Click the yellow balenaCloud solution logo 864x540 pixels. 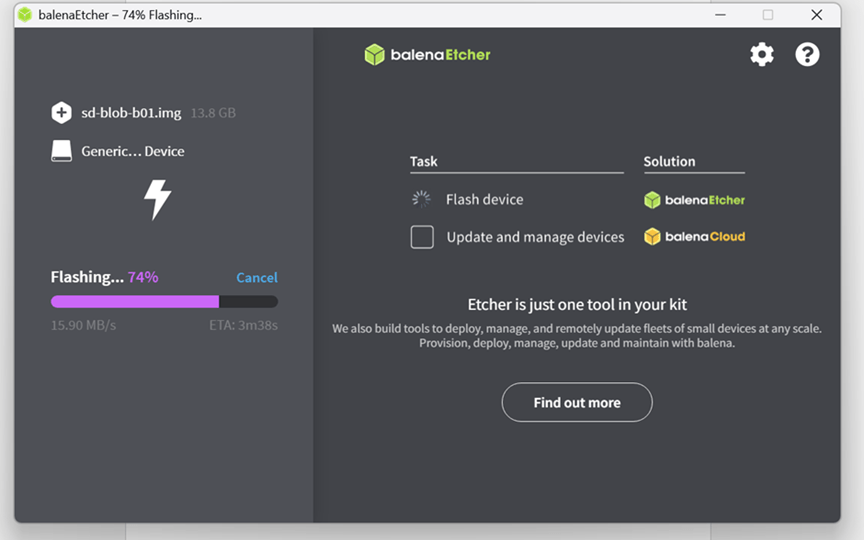[694, 237]
